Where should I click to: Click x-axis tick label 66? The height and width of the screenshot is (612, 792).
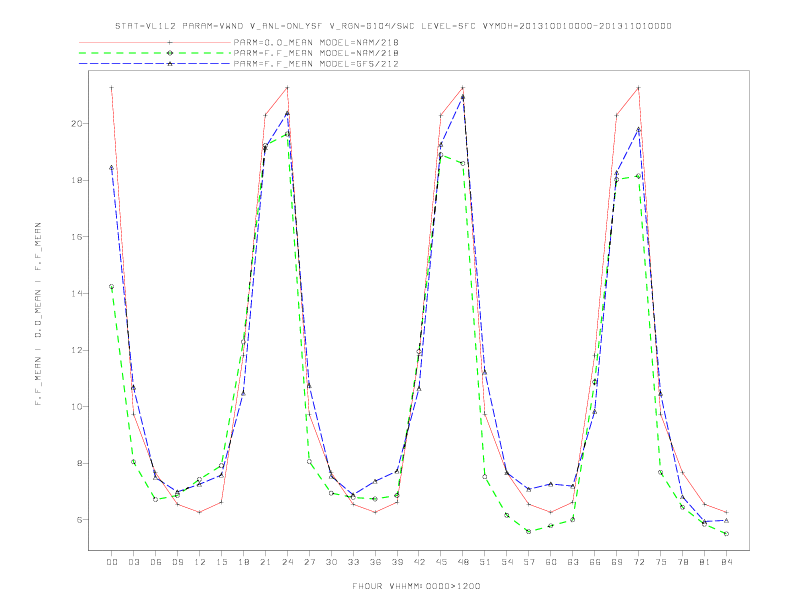pyautogui.click(x=595, y=562)
